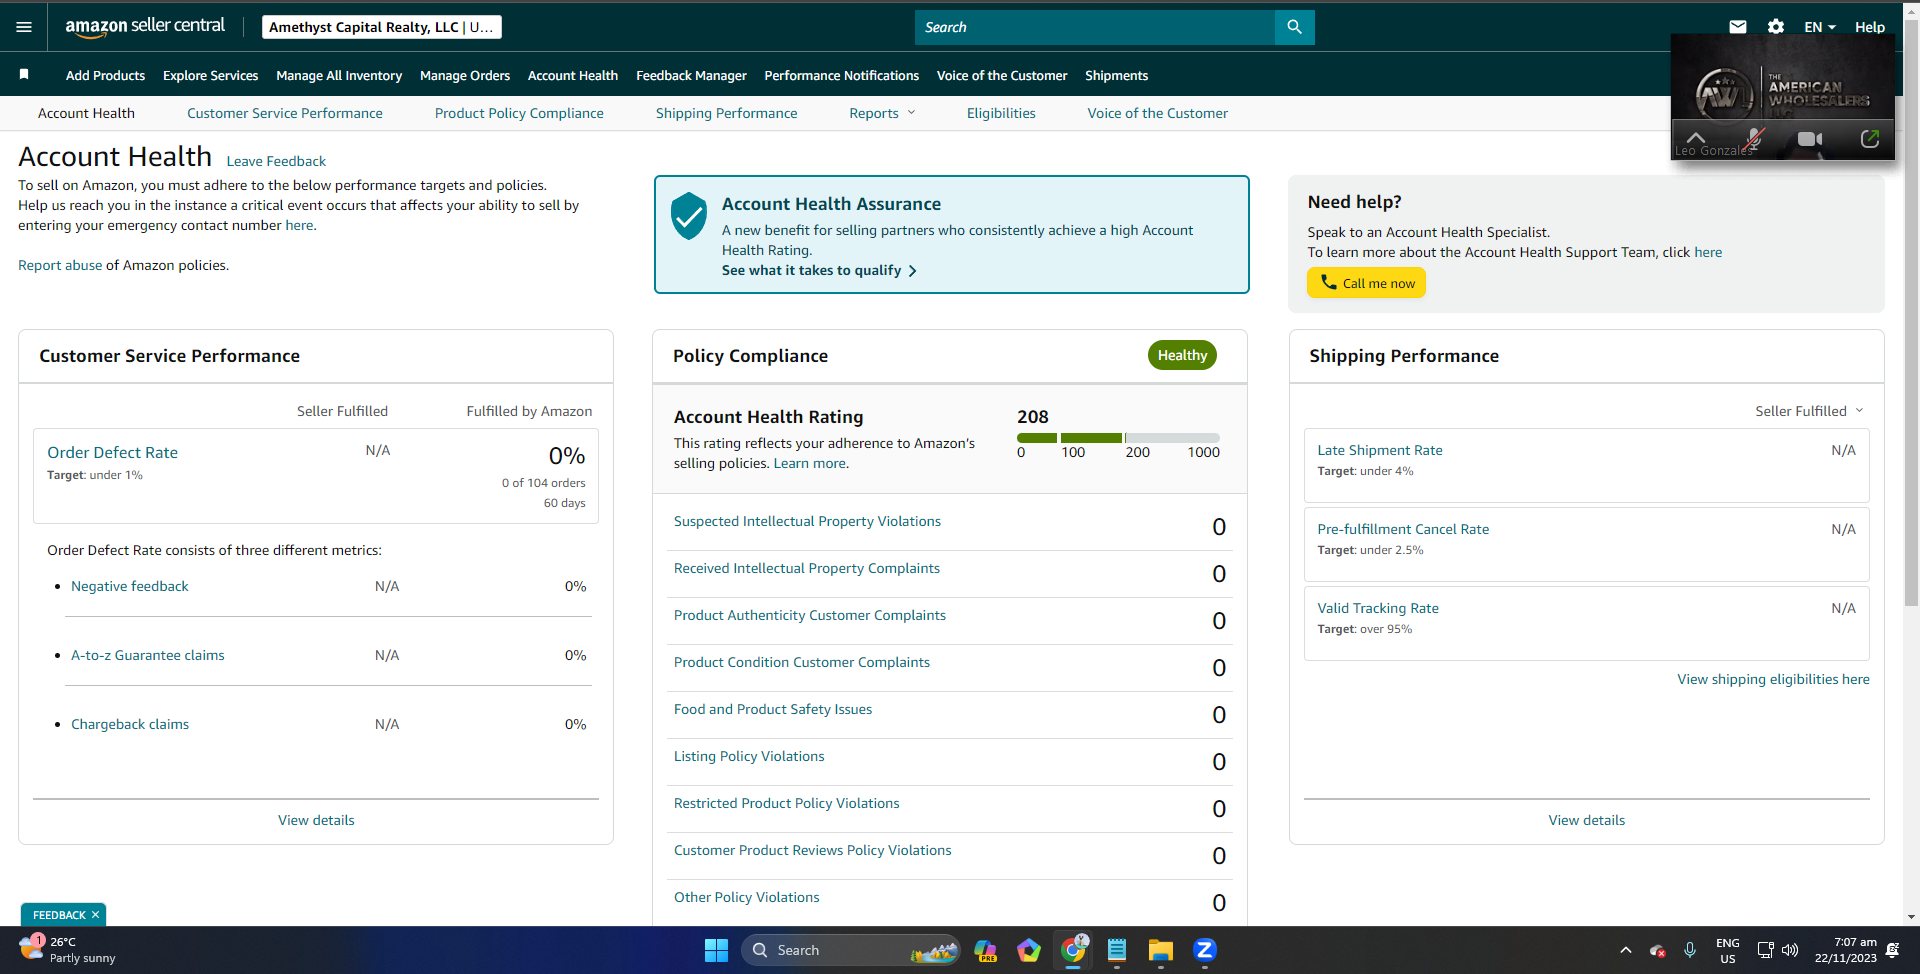
Task: Open the taskbar date and time
Action: pos(1845,950)
